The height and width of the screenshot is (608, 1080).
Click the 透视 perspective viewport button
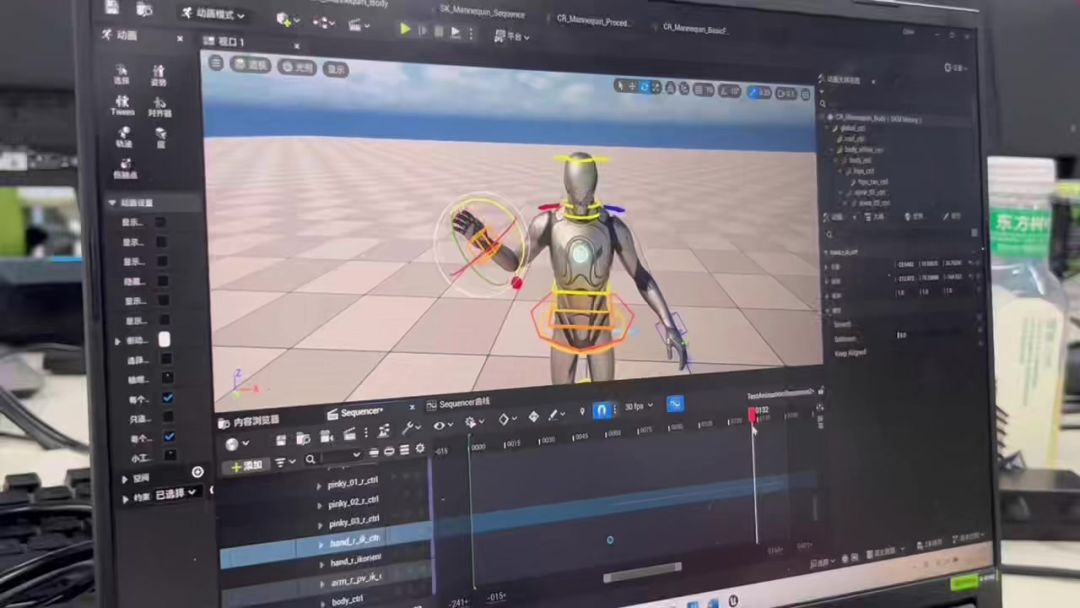pyautogui.click(x=253, y=65)
